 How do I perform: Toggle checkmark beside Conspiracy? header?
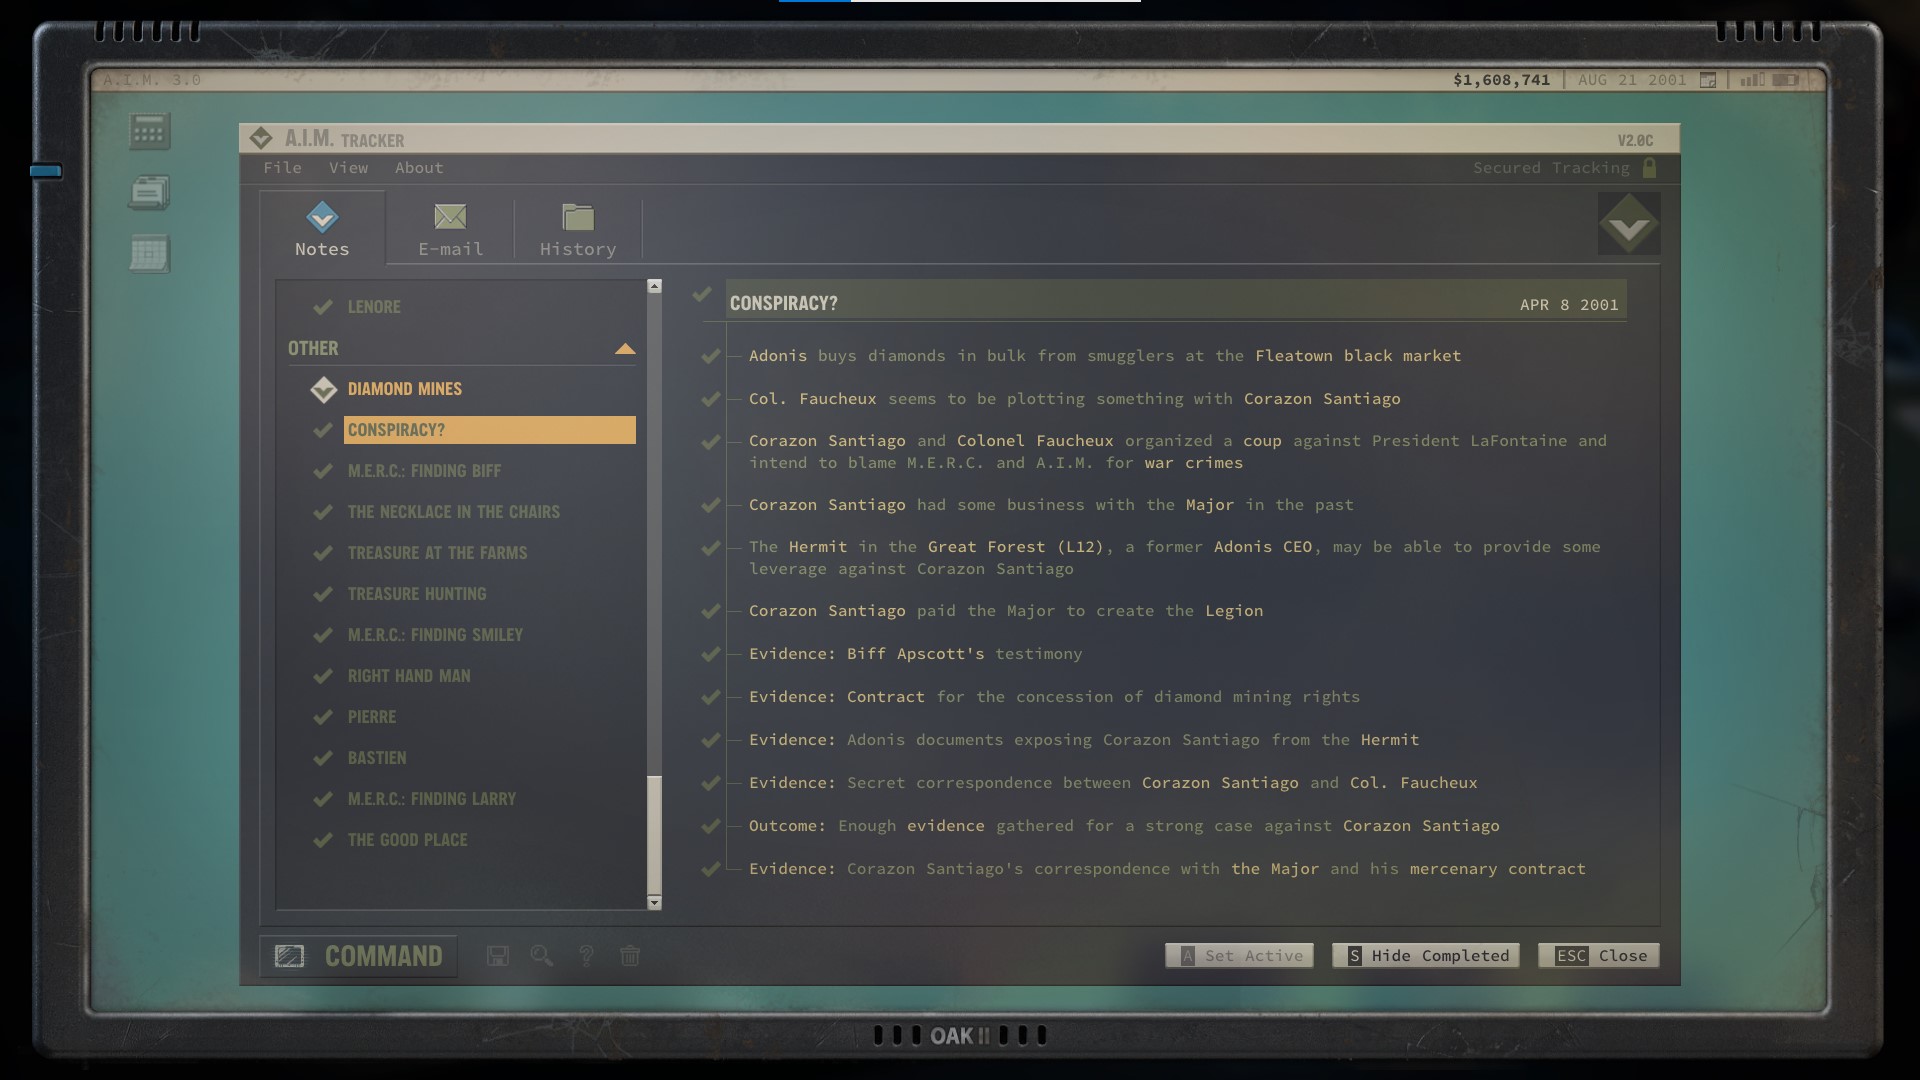[702, 295]
